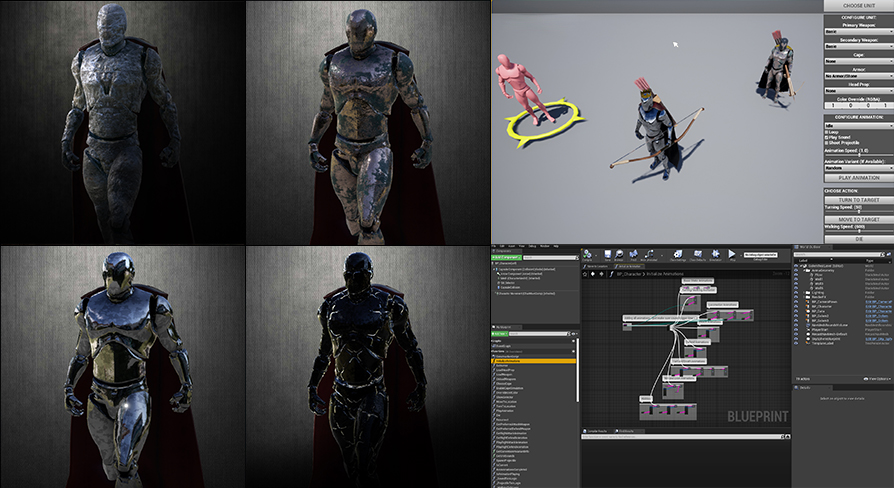Open the Primary Weapon dropdown
The image size is (894, 488).
point(858,32)
